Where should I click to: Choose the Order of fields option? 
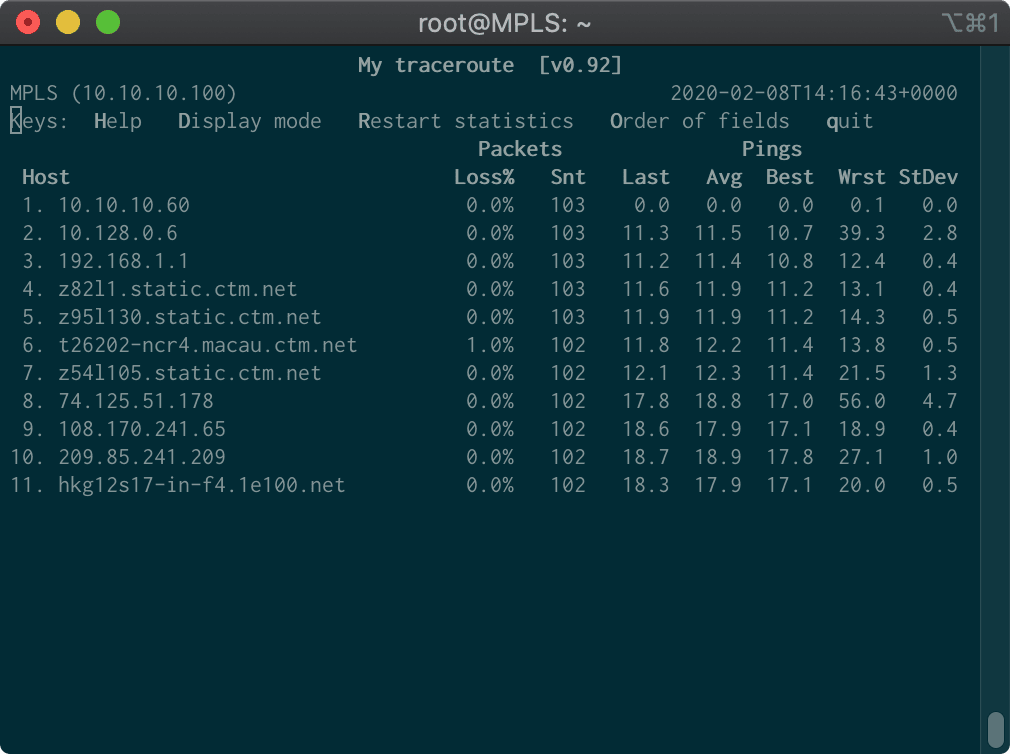(x=699, y=122)
